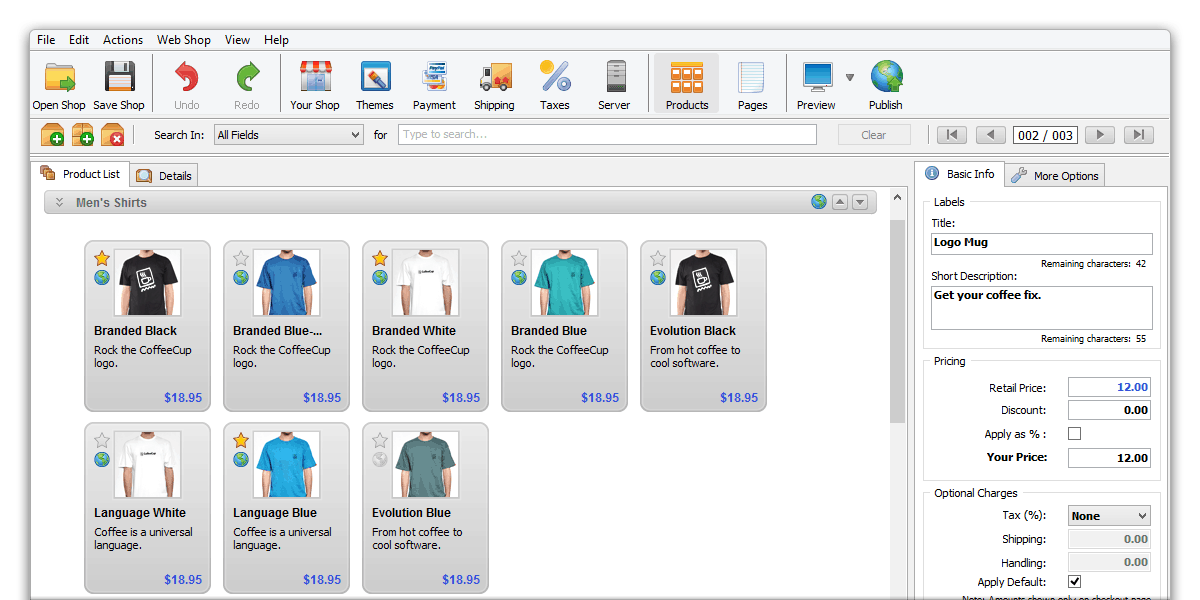Viewport: 1200px width, 600px height.
Task: Open the Taxes section
Action: (555, 84)
